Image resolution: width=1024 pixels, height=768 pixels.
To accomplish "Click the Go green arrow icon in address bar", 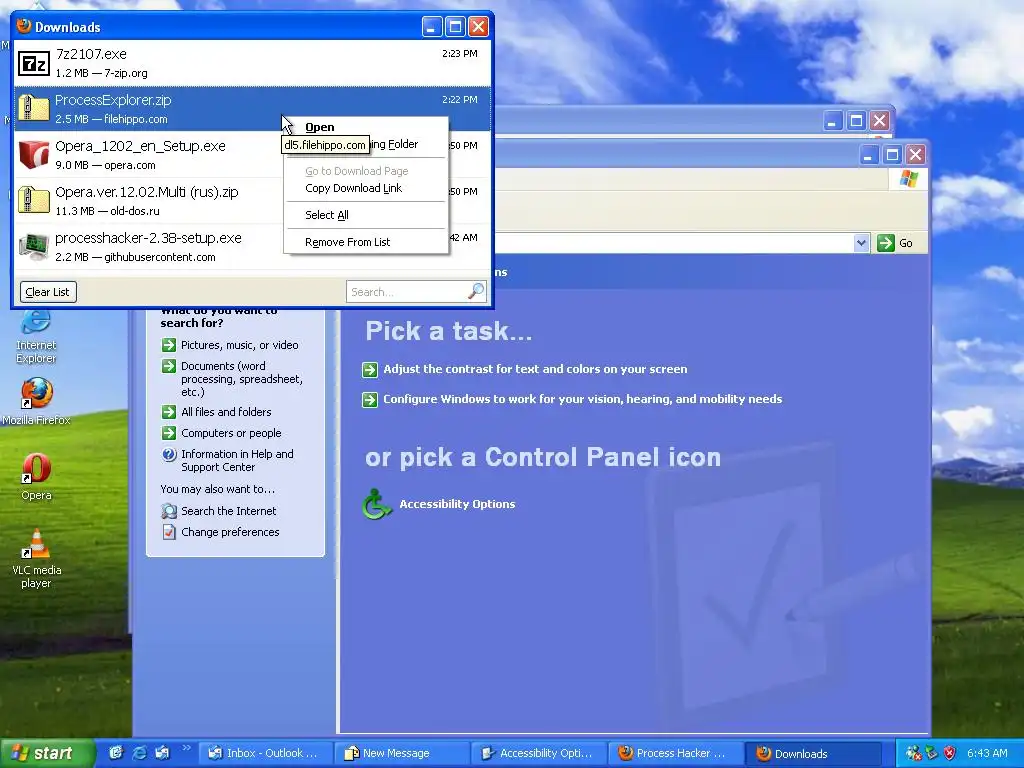I will coord(886,243).
